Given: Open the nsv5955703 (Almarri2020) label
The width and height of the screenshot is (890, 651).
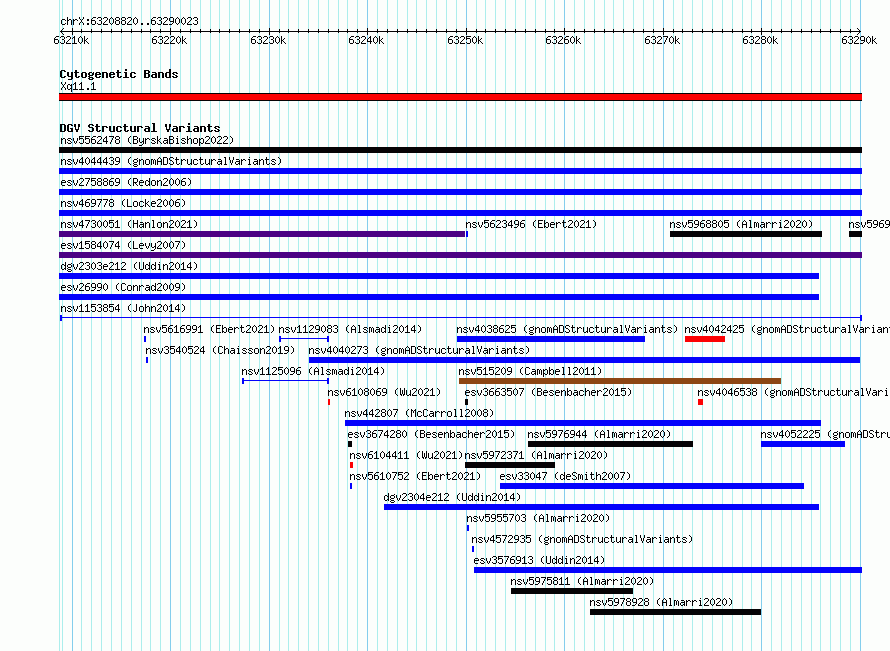Looking at the screenshot, I should pos(538,518).
